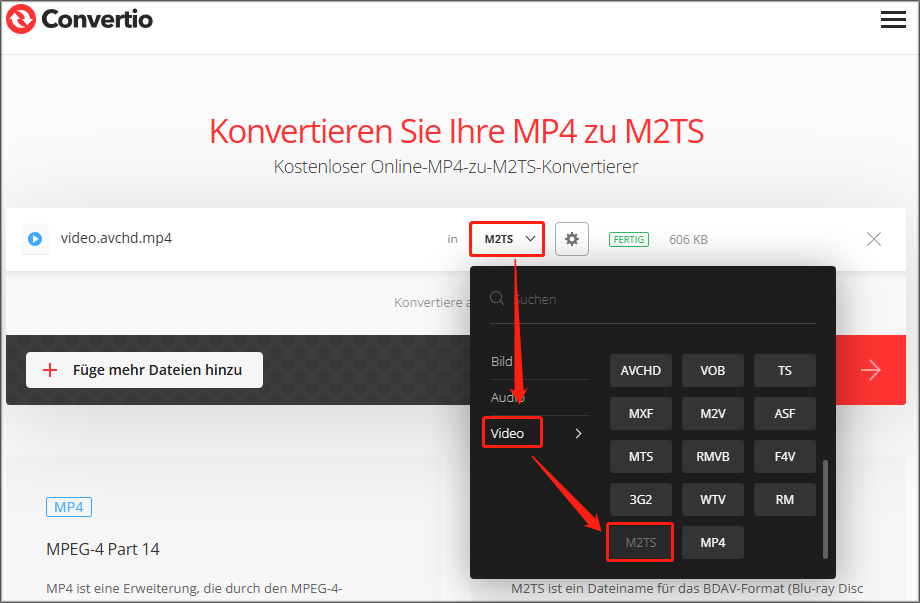Select the MTS output format
This screenshot has height=603, width=920.
640,456
